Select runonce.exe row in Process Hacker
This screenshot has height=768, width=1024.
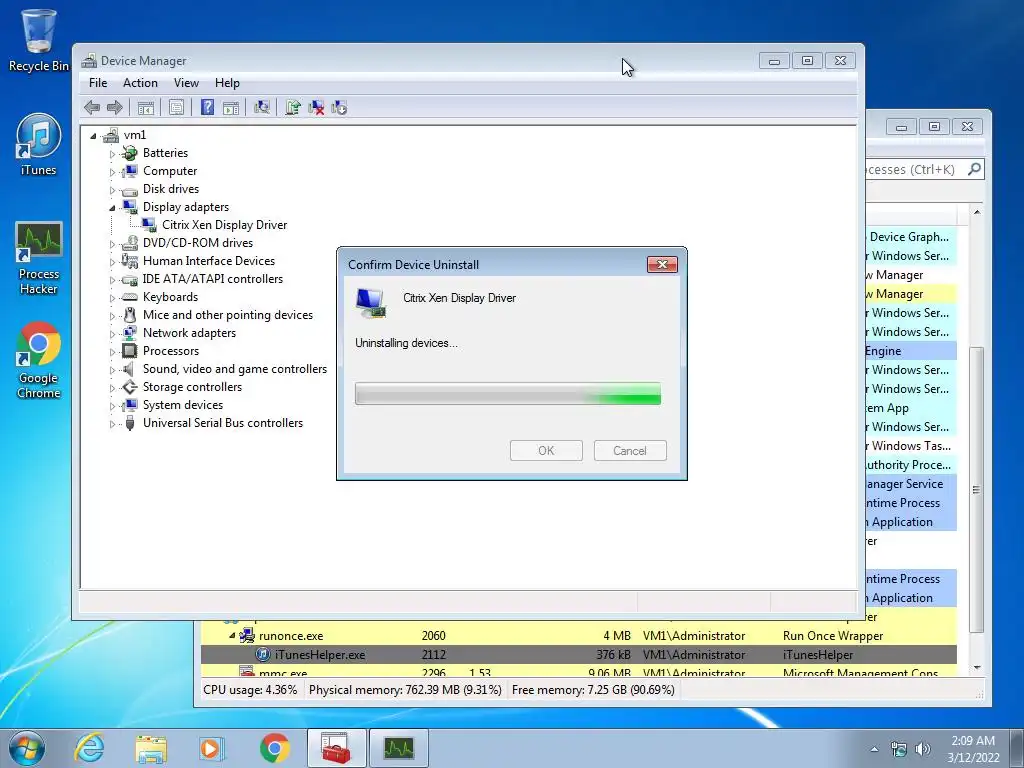pos(579,635)
